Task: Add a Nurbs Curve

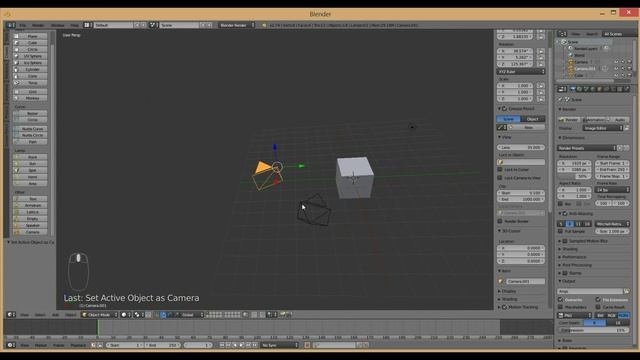Action: (x=30, y=129)
